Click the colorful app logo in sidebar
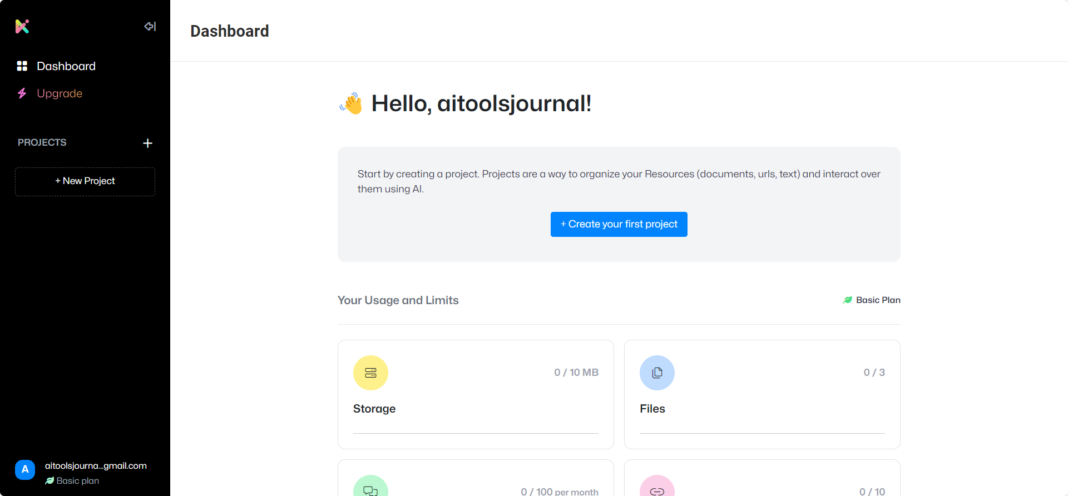 pos(22,27)
